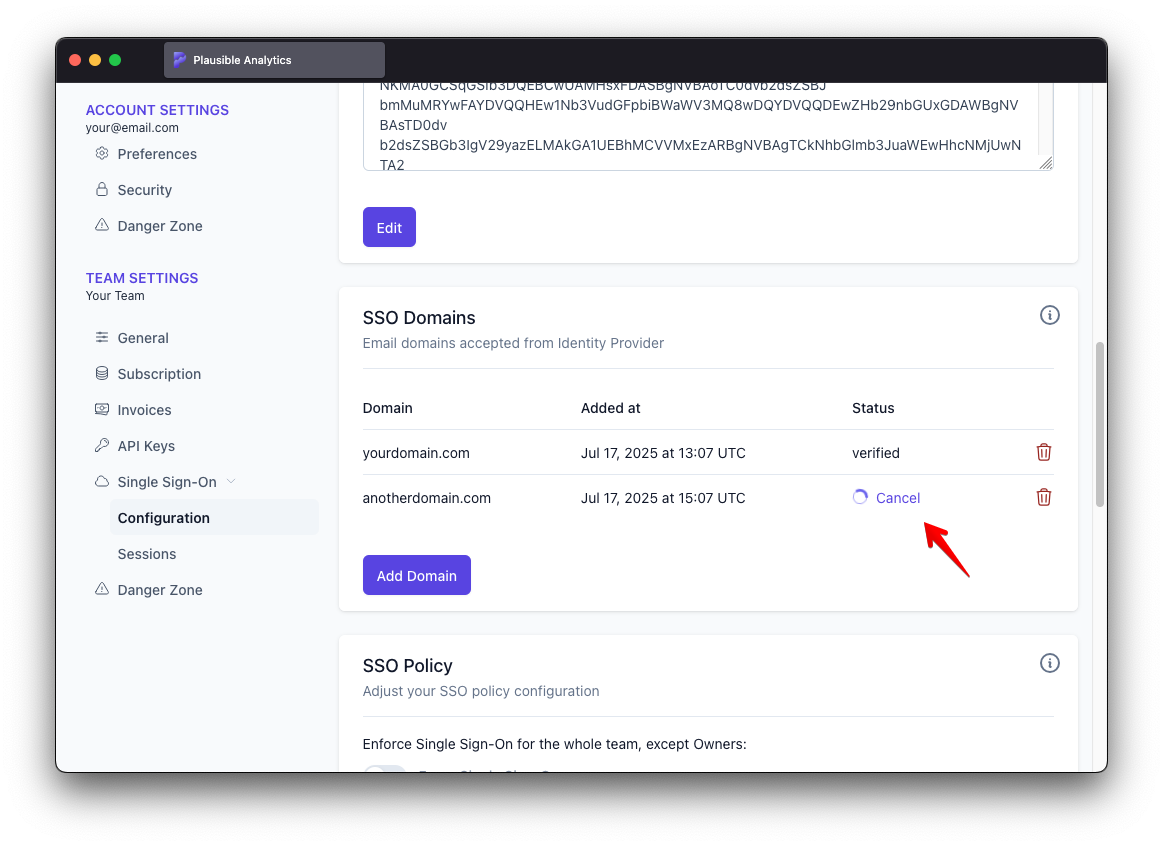
Task: Open Invoices via the banknote icon
Action: pos(101,409)
